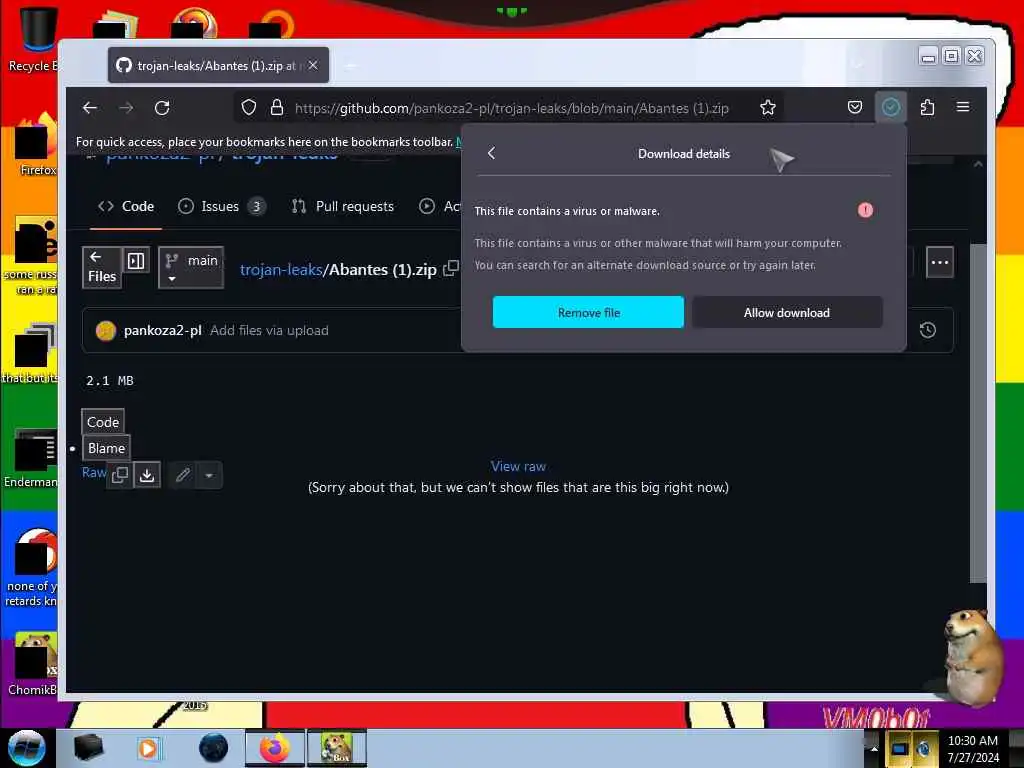The image size is (1024, 768).
Task: Open trojan-leaks breadcrumb link
Action: tap(281, 270)
